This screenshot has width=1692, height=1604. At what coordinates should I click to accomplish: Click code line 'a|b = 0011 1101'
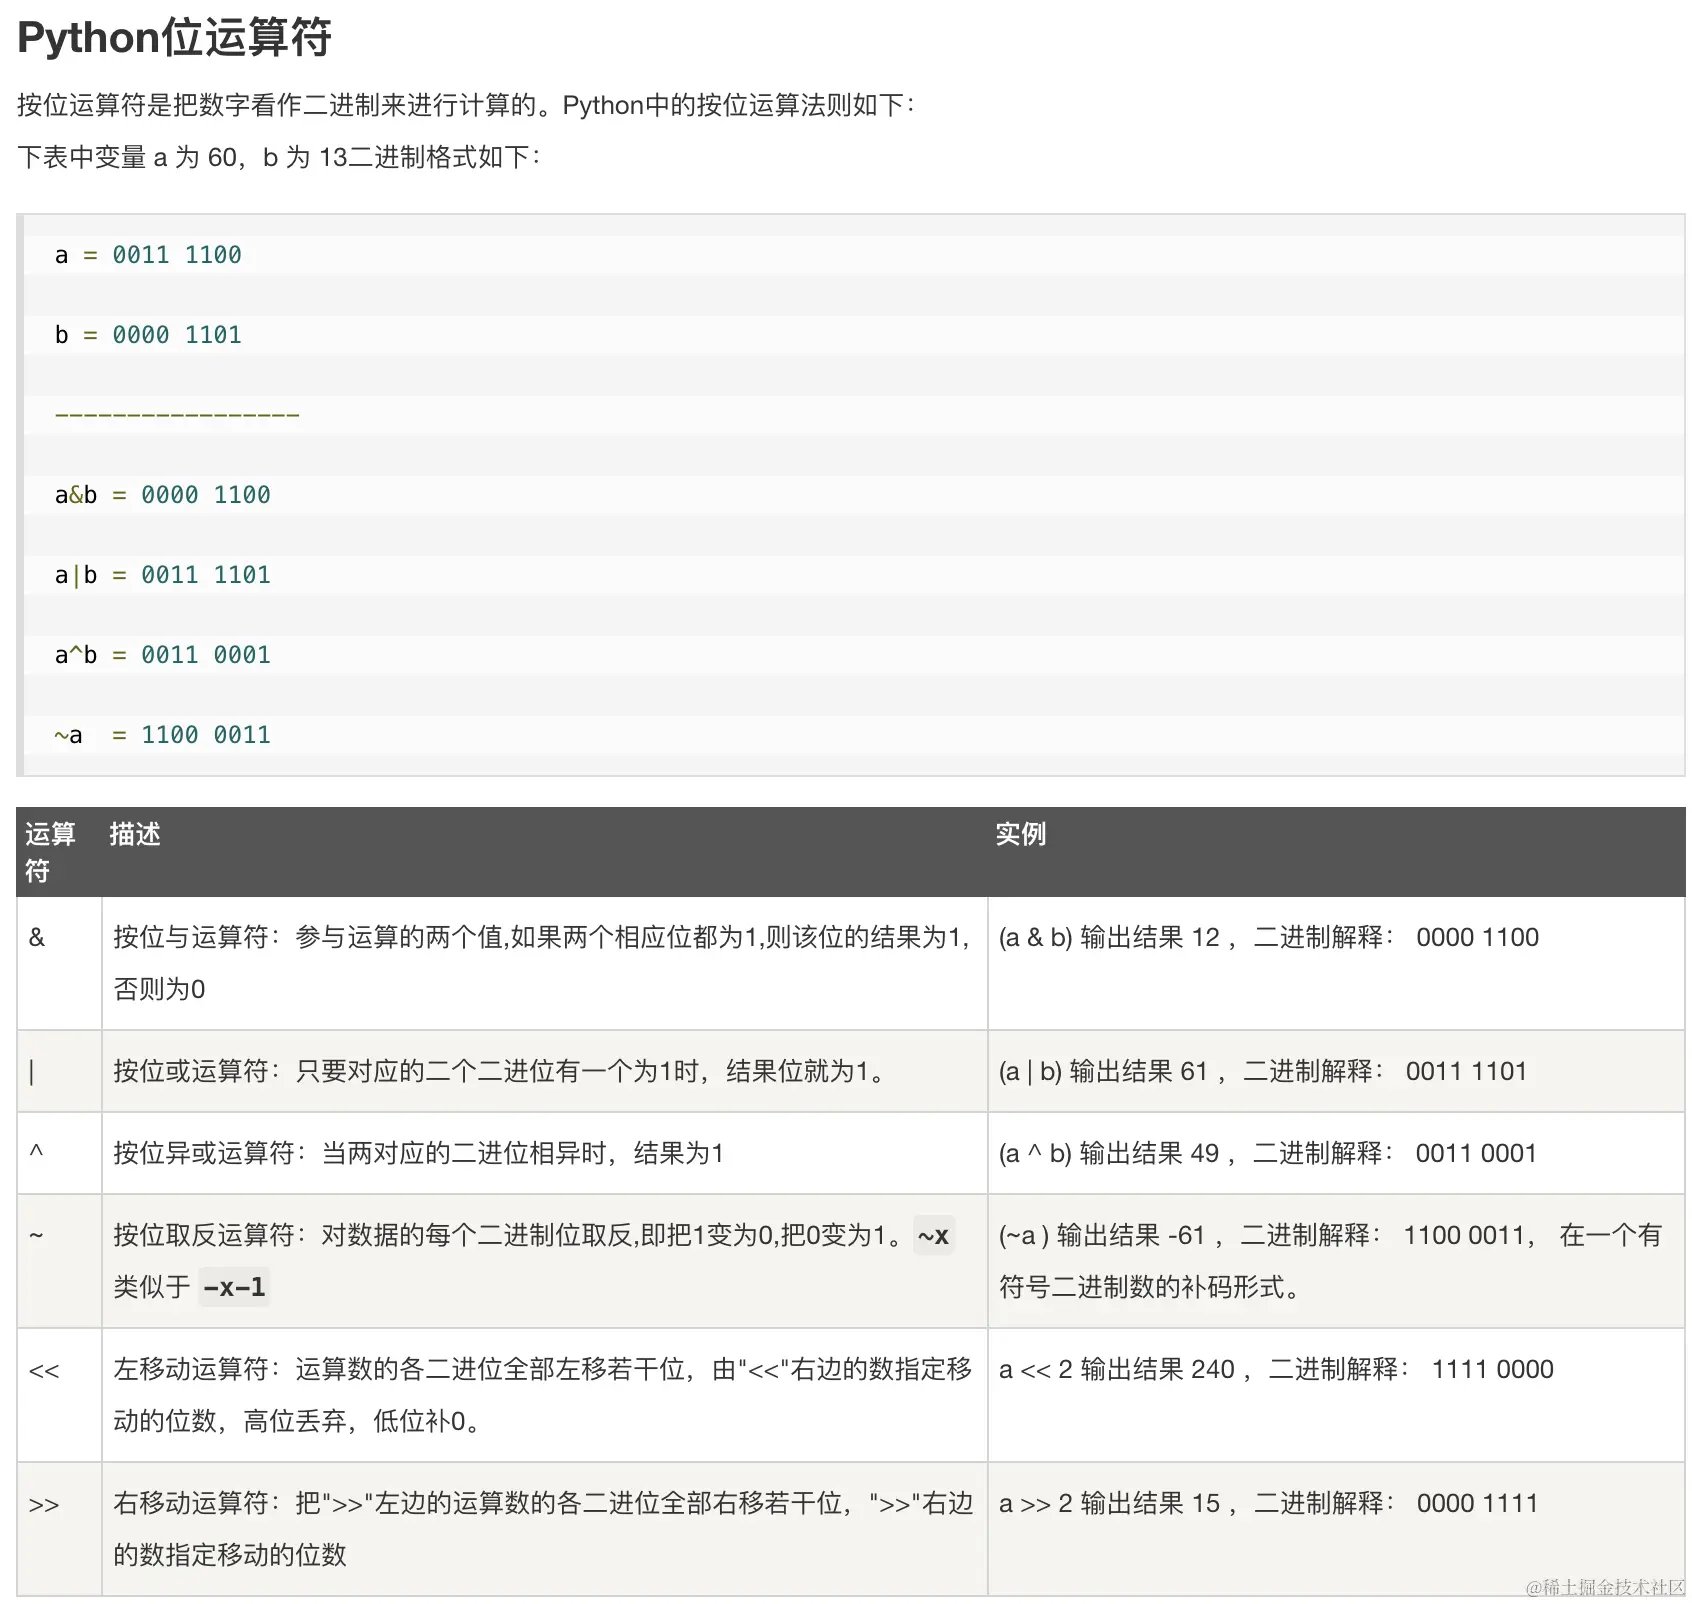(162, 575)
